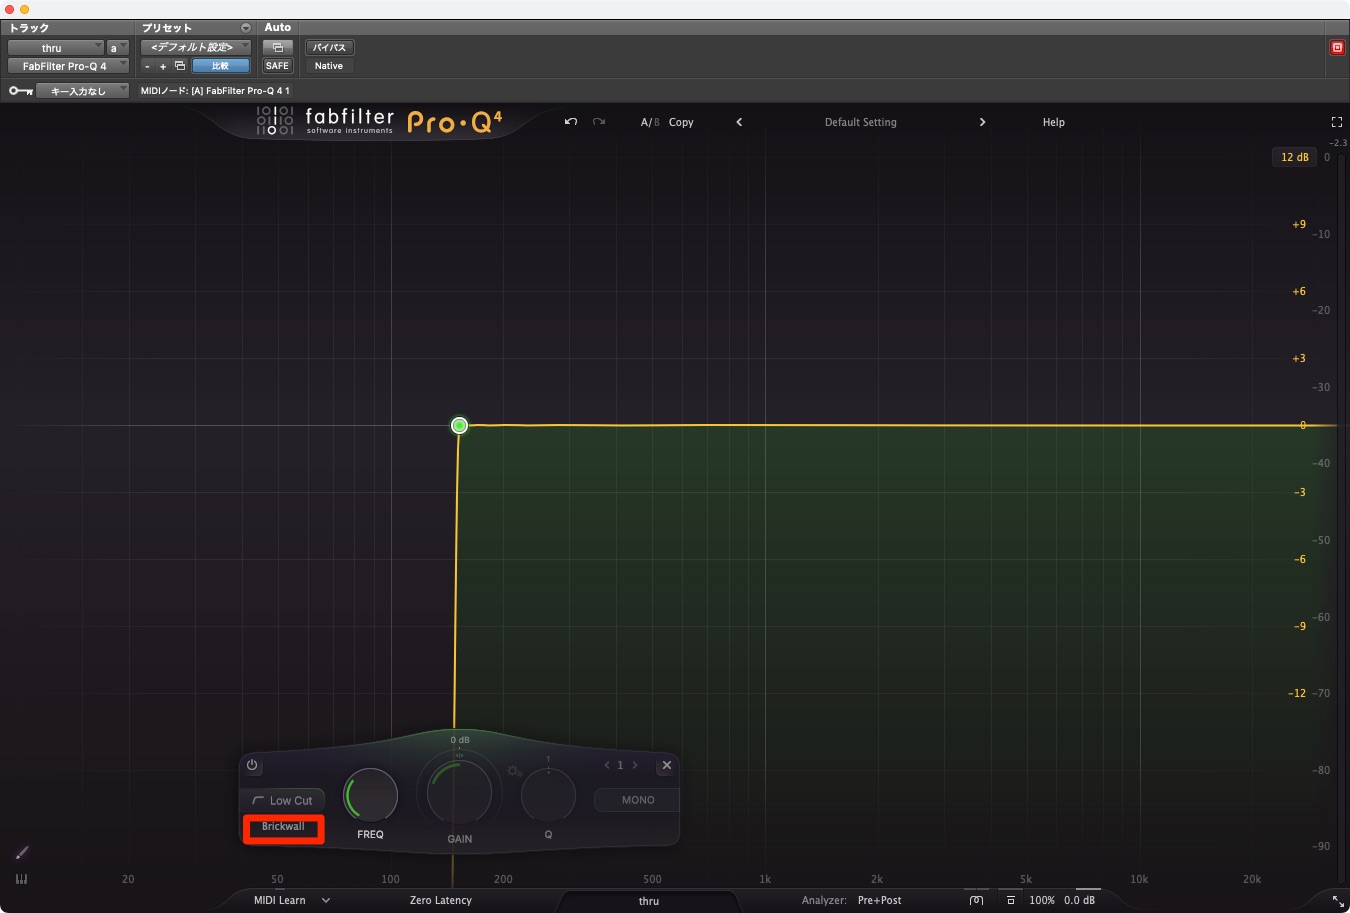Open the デフォルト設定 preset dropdown
Viewport: 1350px width, 913px height.
click(195, 47)
